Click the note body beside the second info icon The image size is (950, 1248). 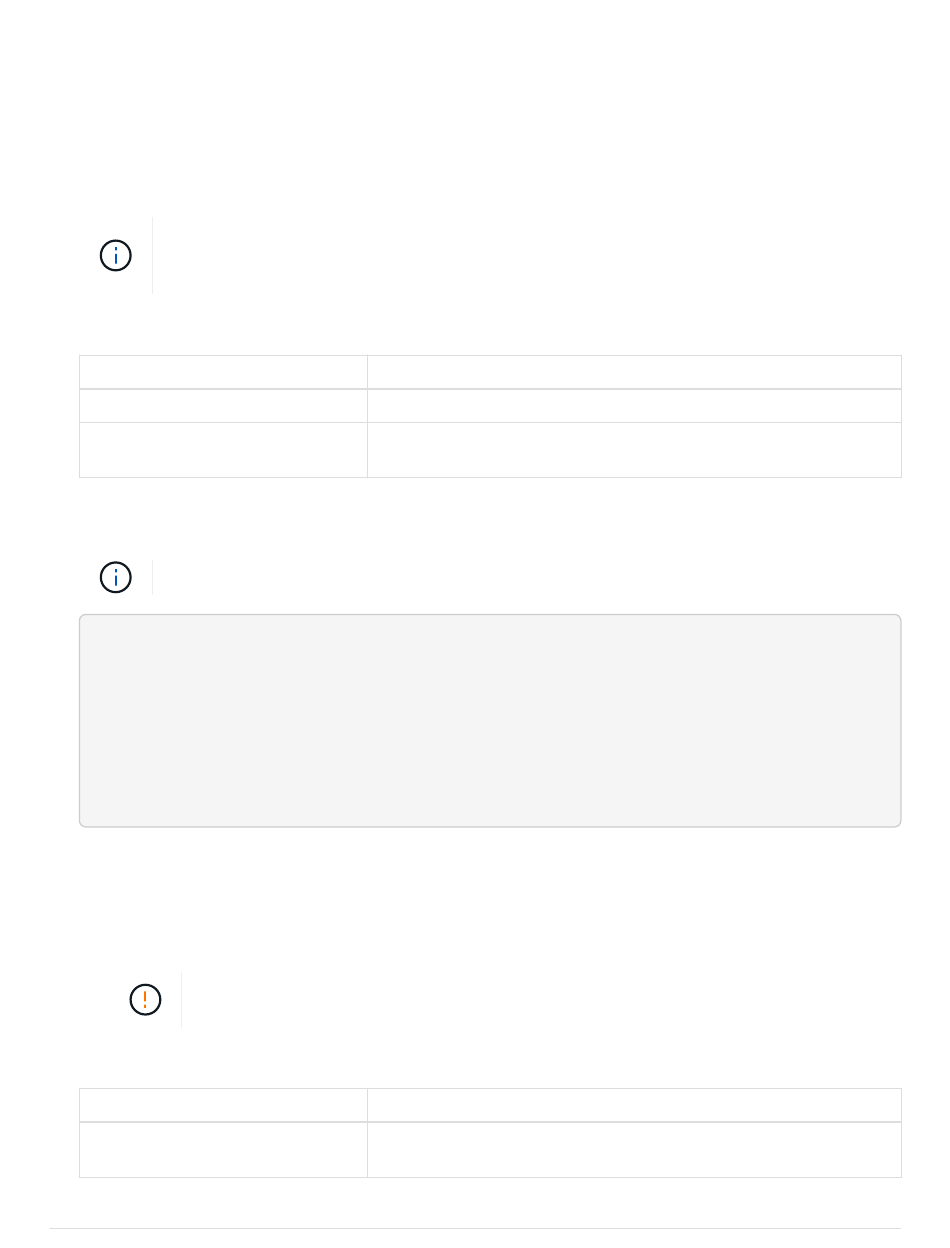pos(527,577)
